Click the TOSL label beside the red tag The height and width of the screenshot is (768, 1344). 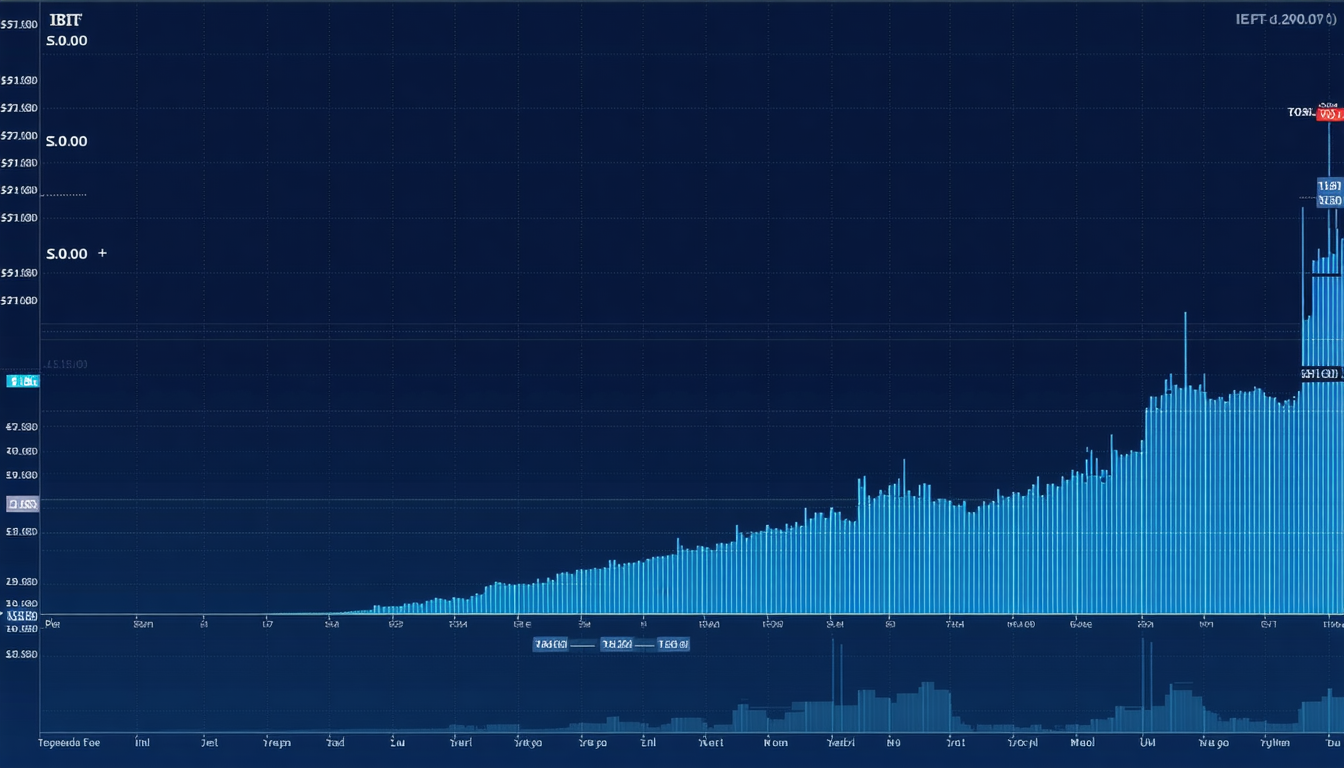pos(1300,113)
